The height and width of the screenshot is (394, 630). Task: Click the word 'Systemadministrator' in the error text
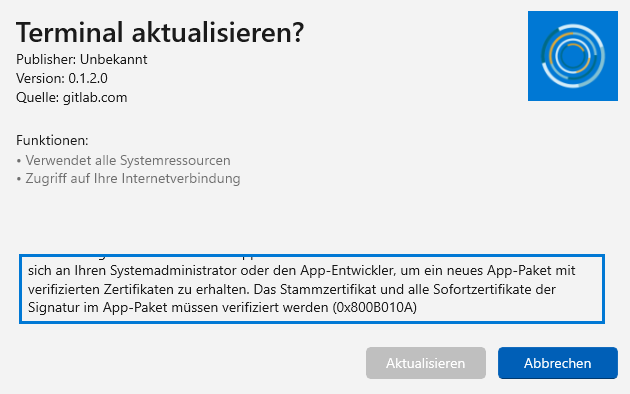click(x=174, y=271)
